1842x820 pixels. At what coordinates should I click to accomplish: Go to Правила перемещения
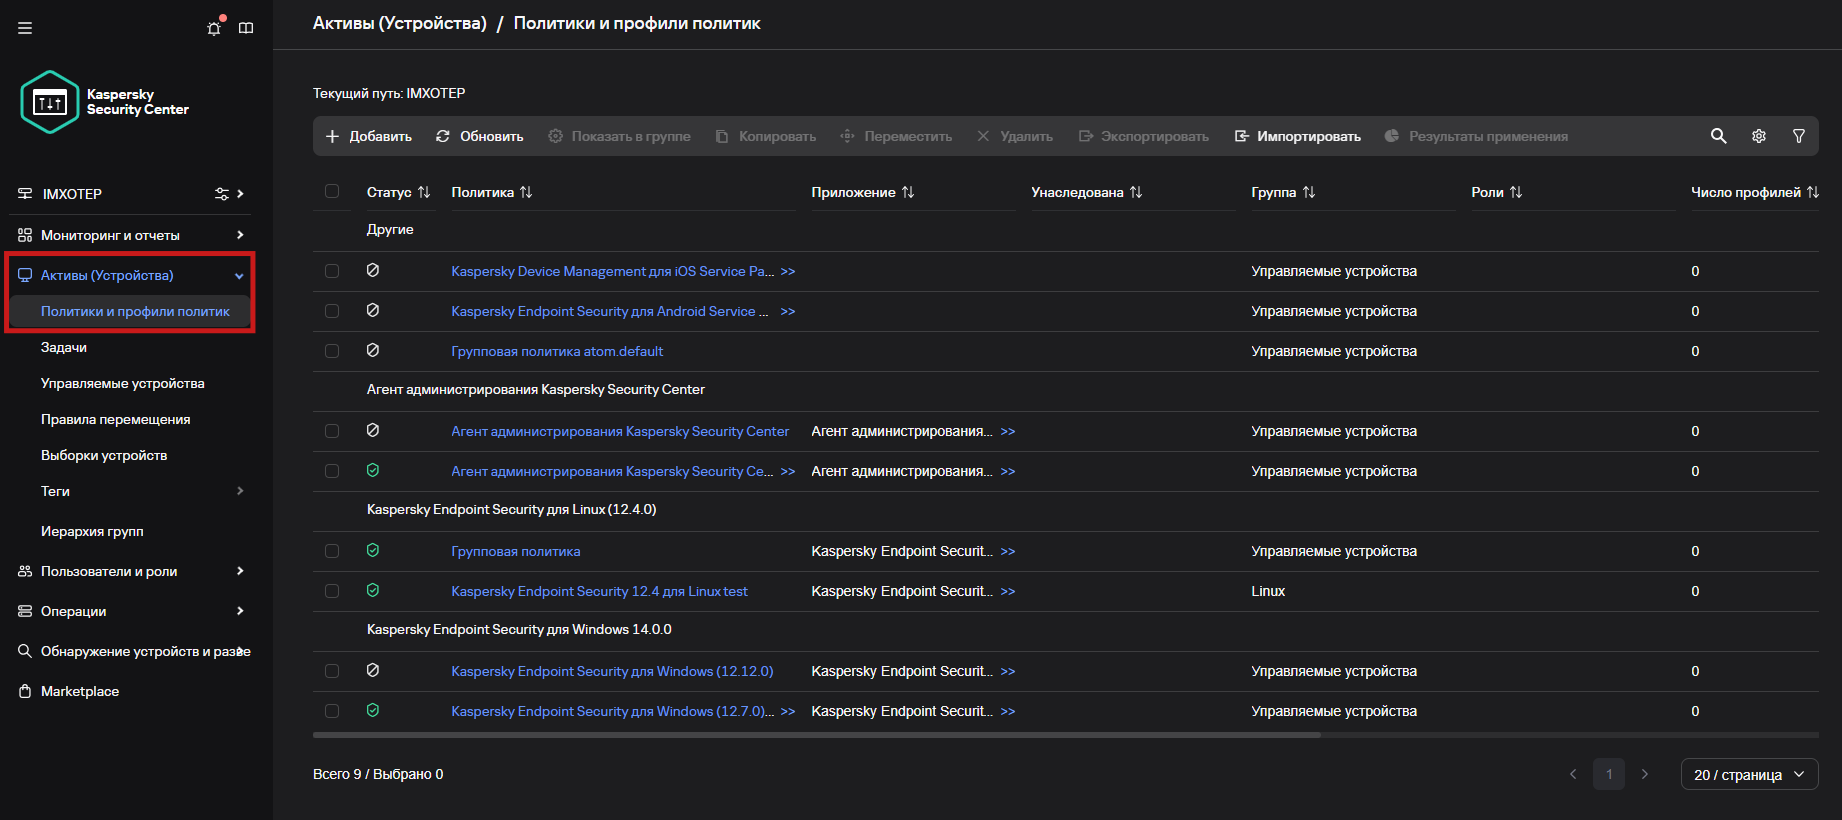coord(116,419)
